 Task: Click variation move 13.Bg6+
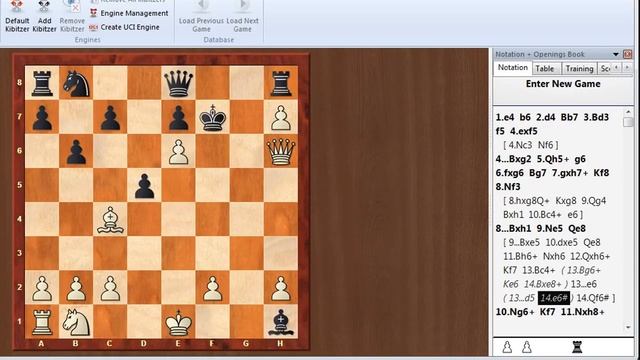pos(584,270)
